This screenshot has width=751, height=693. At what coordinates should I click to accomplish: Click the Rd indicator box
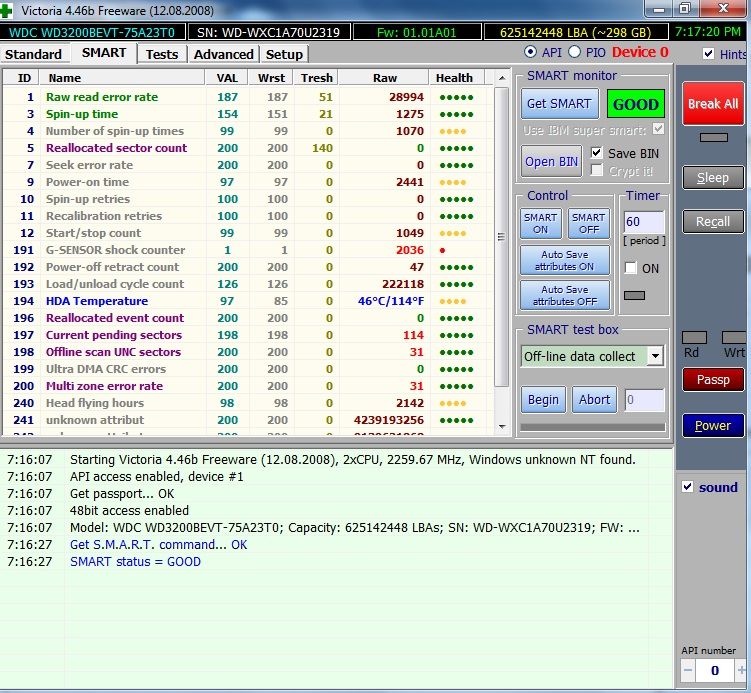(694, 338)
